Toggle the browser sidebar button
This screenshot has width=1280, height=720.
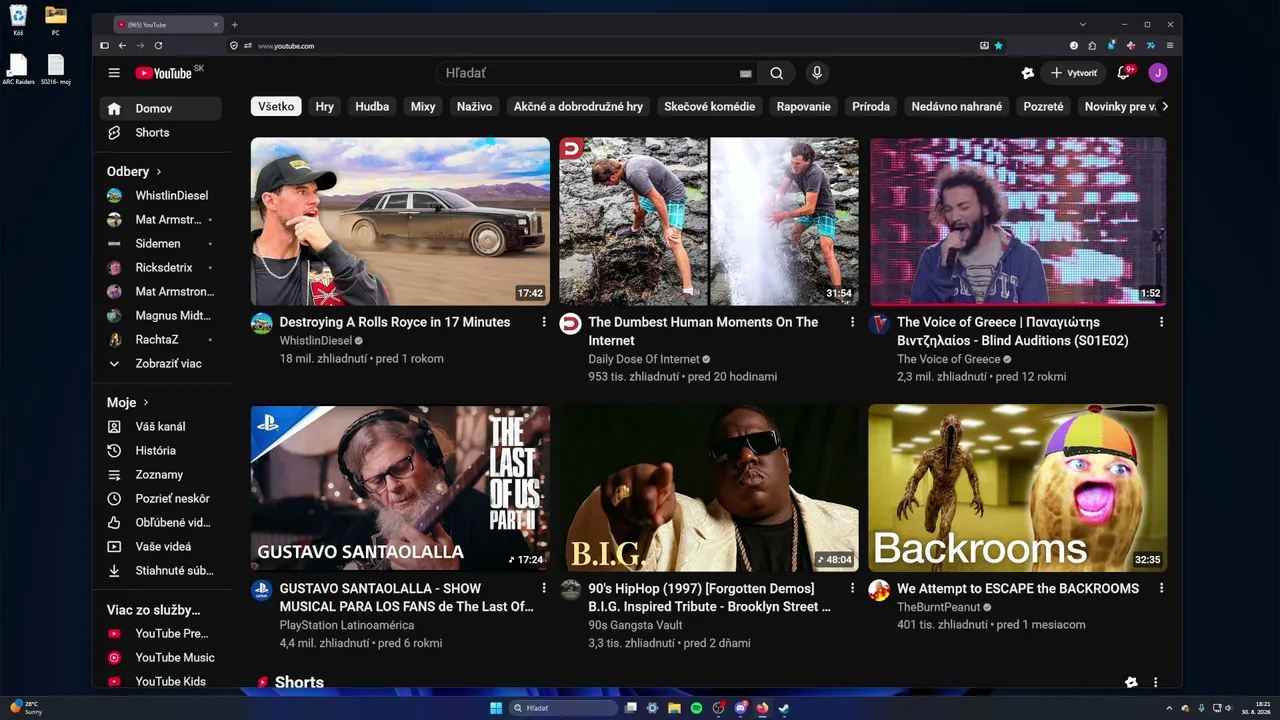104,45
